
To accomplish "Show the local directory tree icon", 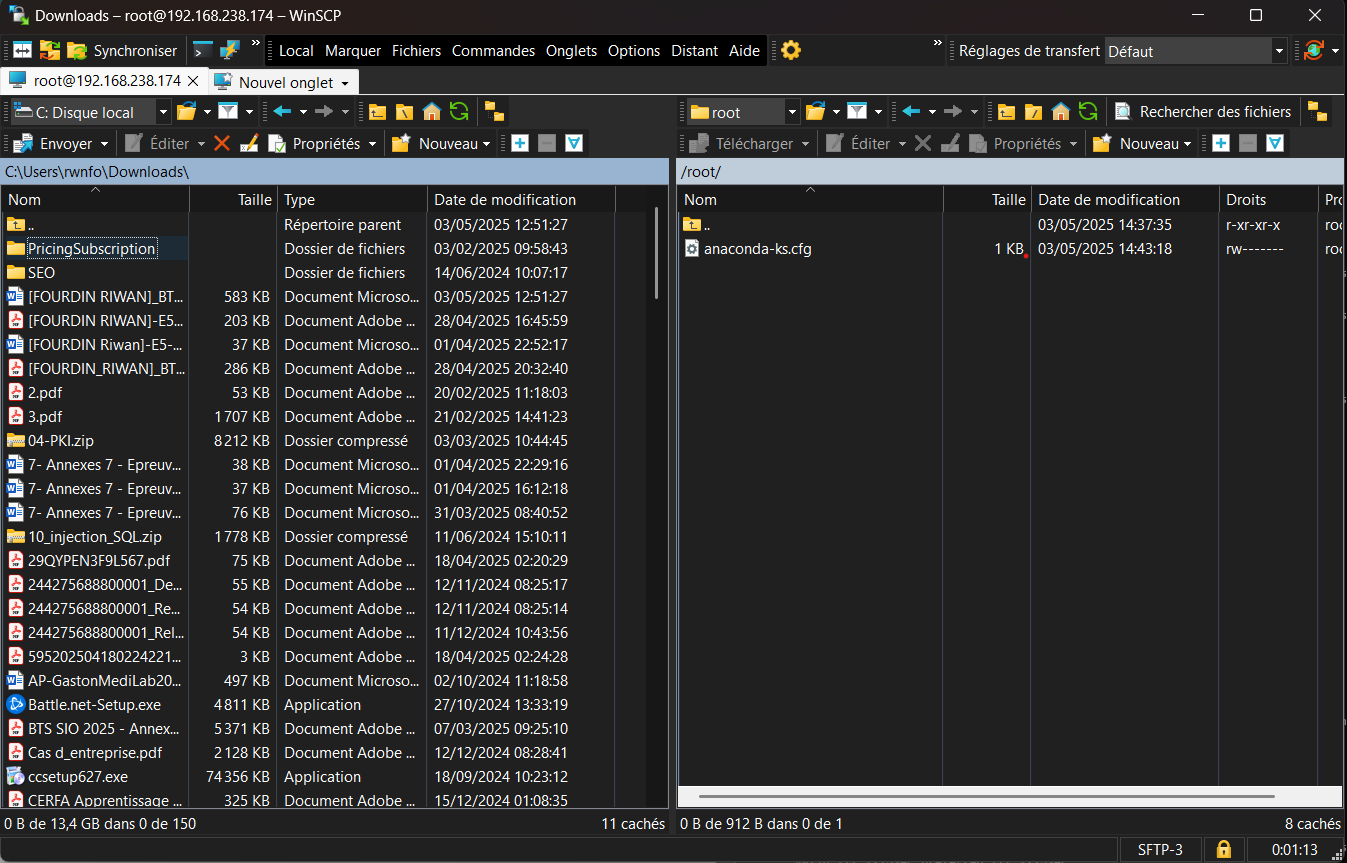I will (494, 112).
